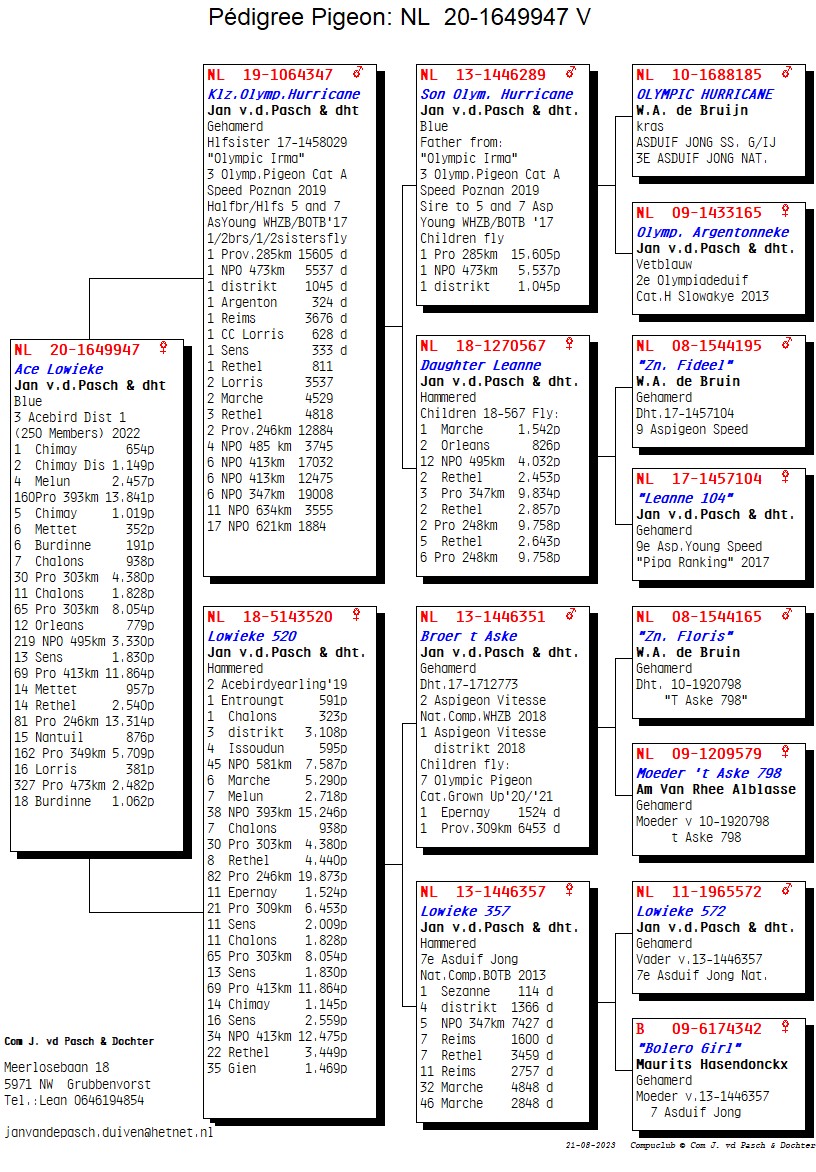This screenshot has height=1172, width=816.
Task: Click the Pédigree Pigeon page title
Action: tap(399, 17)
